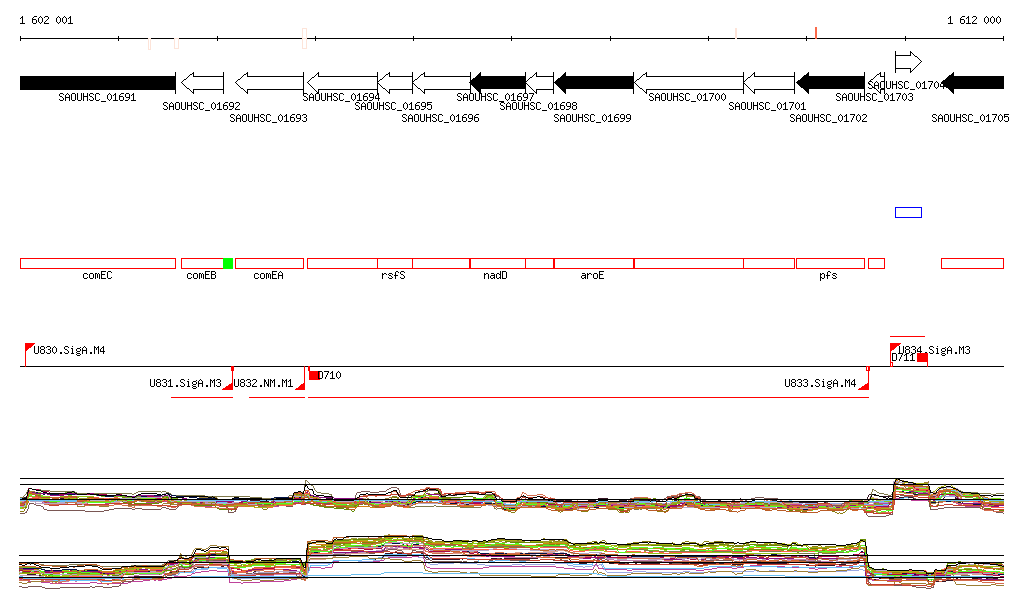This screenshot has width=1024, height=611.
Task: Select the pfs annotation box
Action: click(x=830, y=263)
